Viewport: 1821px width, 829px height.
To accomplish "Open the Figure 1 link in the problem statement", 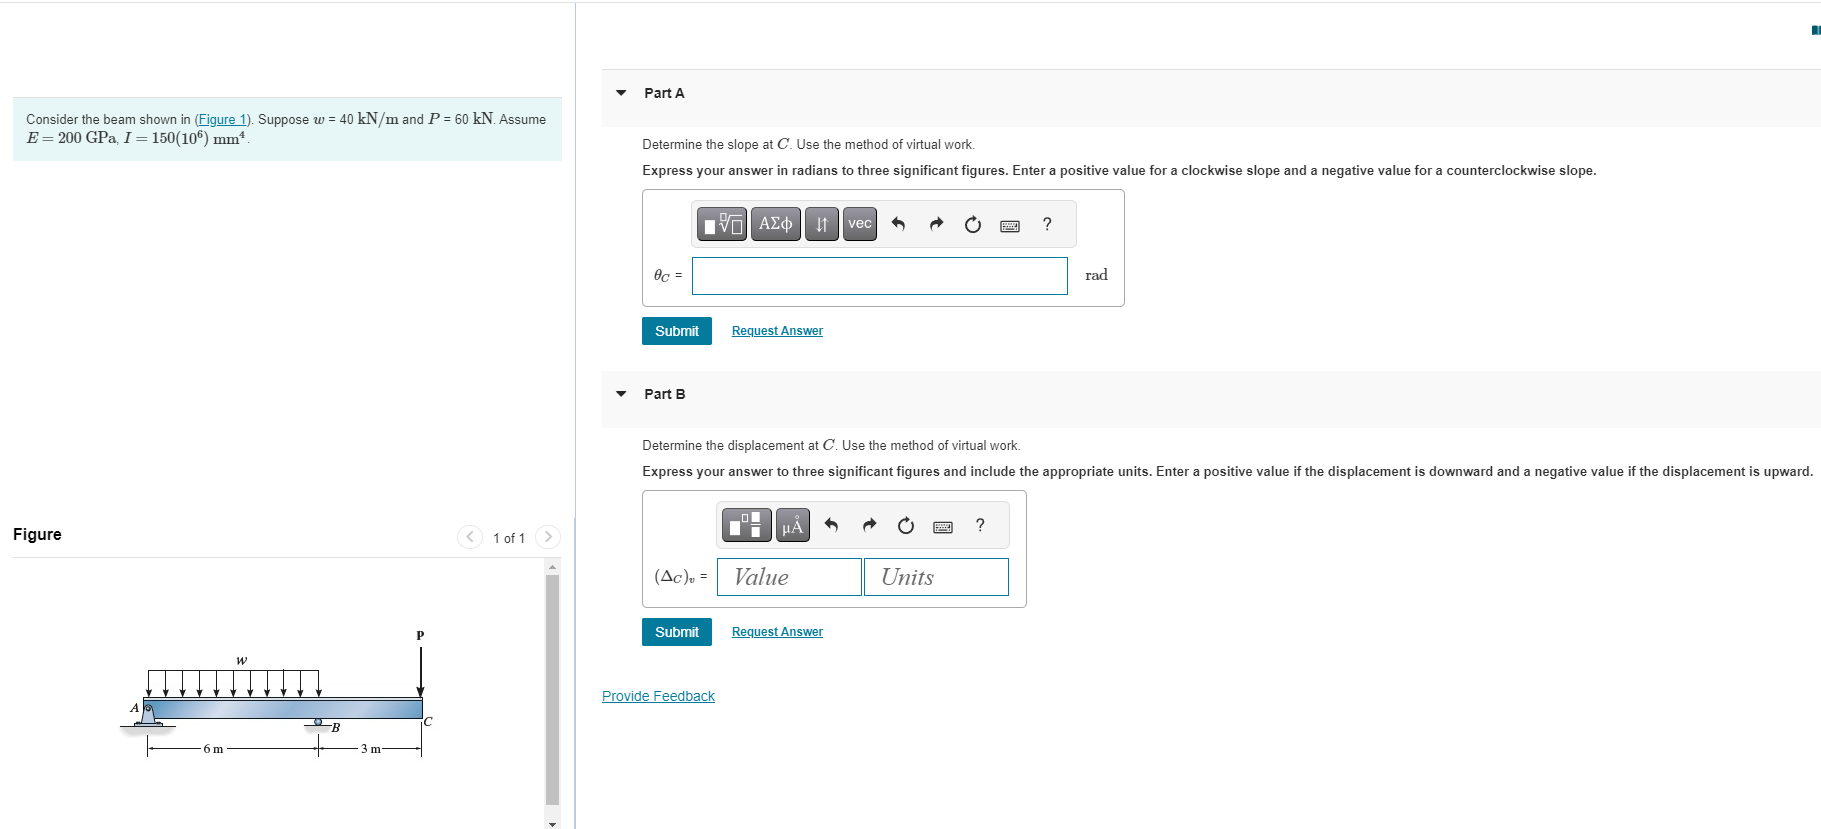I will 221,119.
